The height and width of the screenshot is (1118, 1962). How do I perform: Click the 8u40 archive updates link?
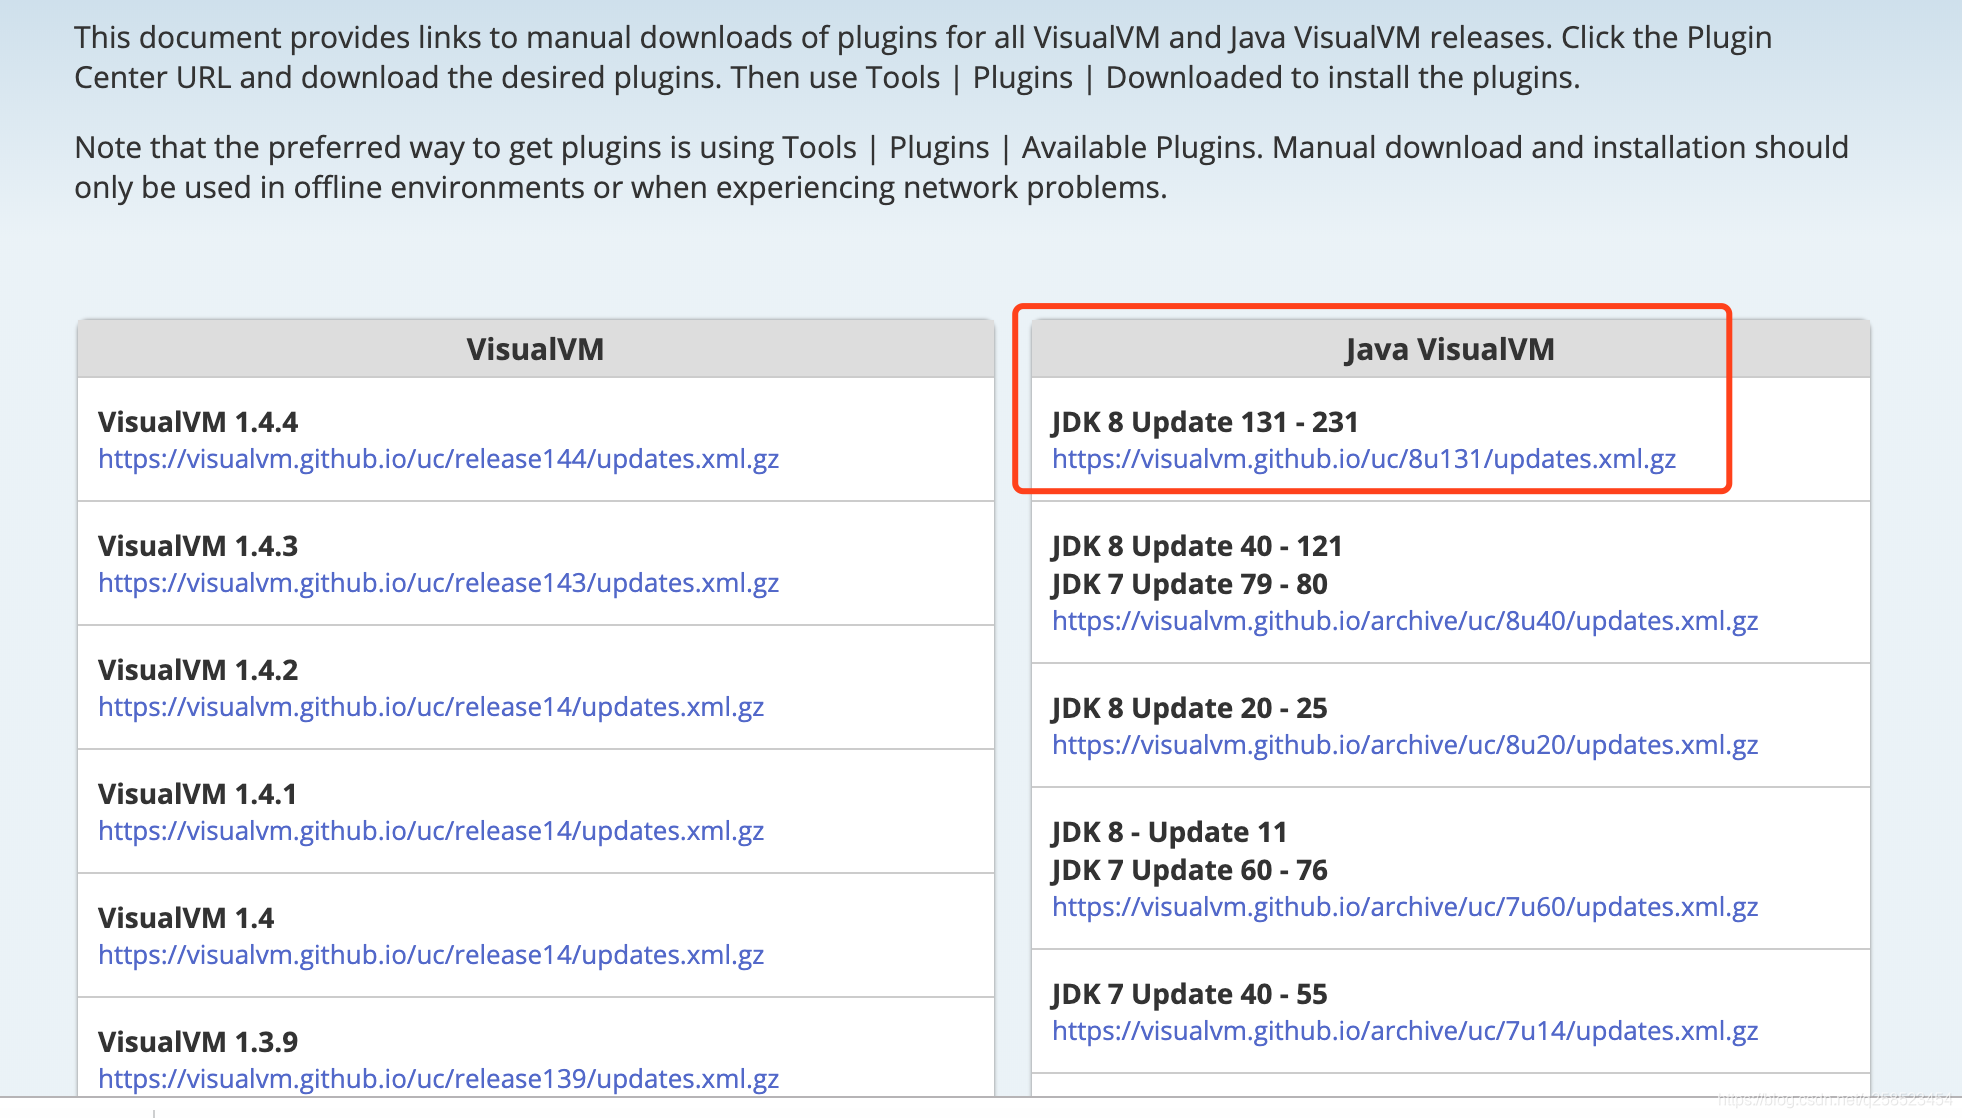(x=1404, y=621)
